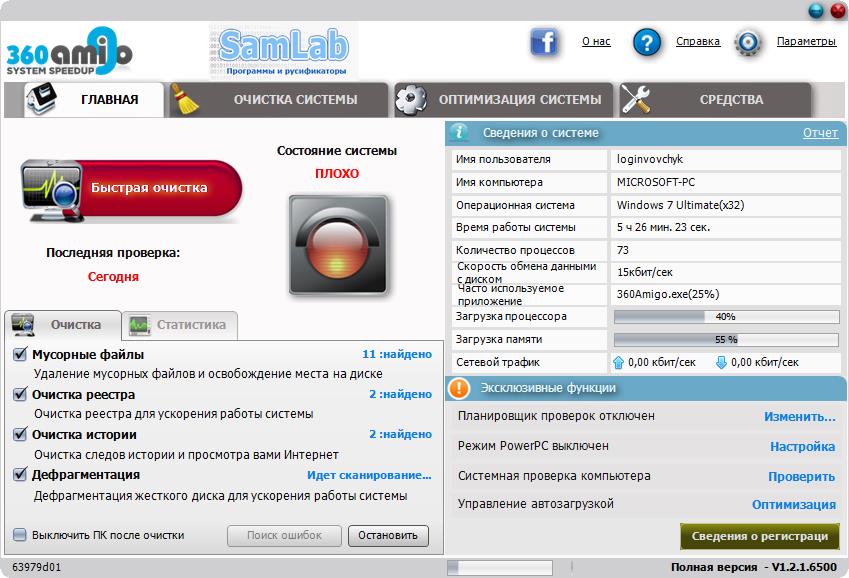Uncheck the Очистка реестра checkbox
This screenshot has height=578, width=849.
click(20, 394)
